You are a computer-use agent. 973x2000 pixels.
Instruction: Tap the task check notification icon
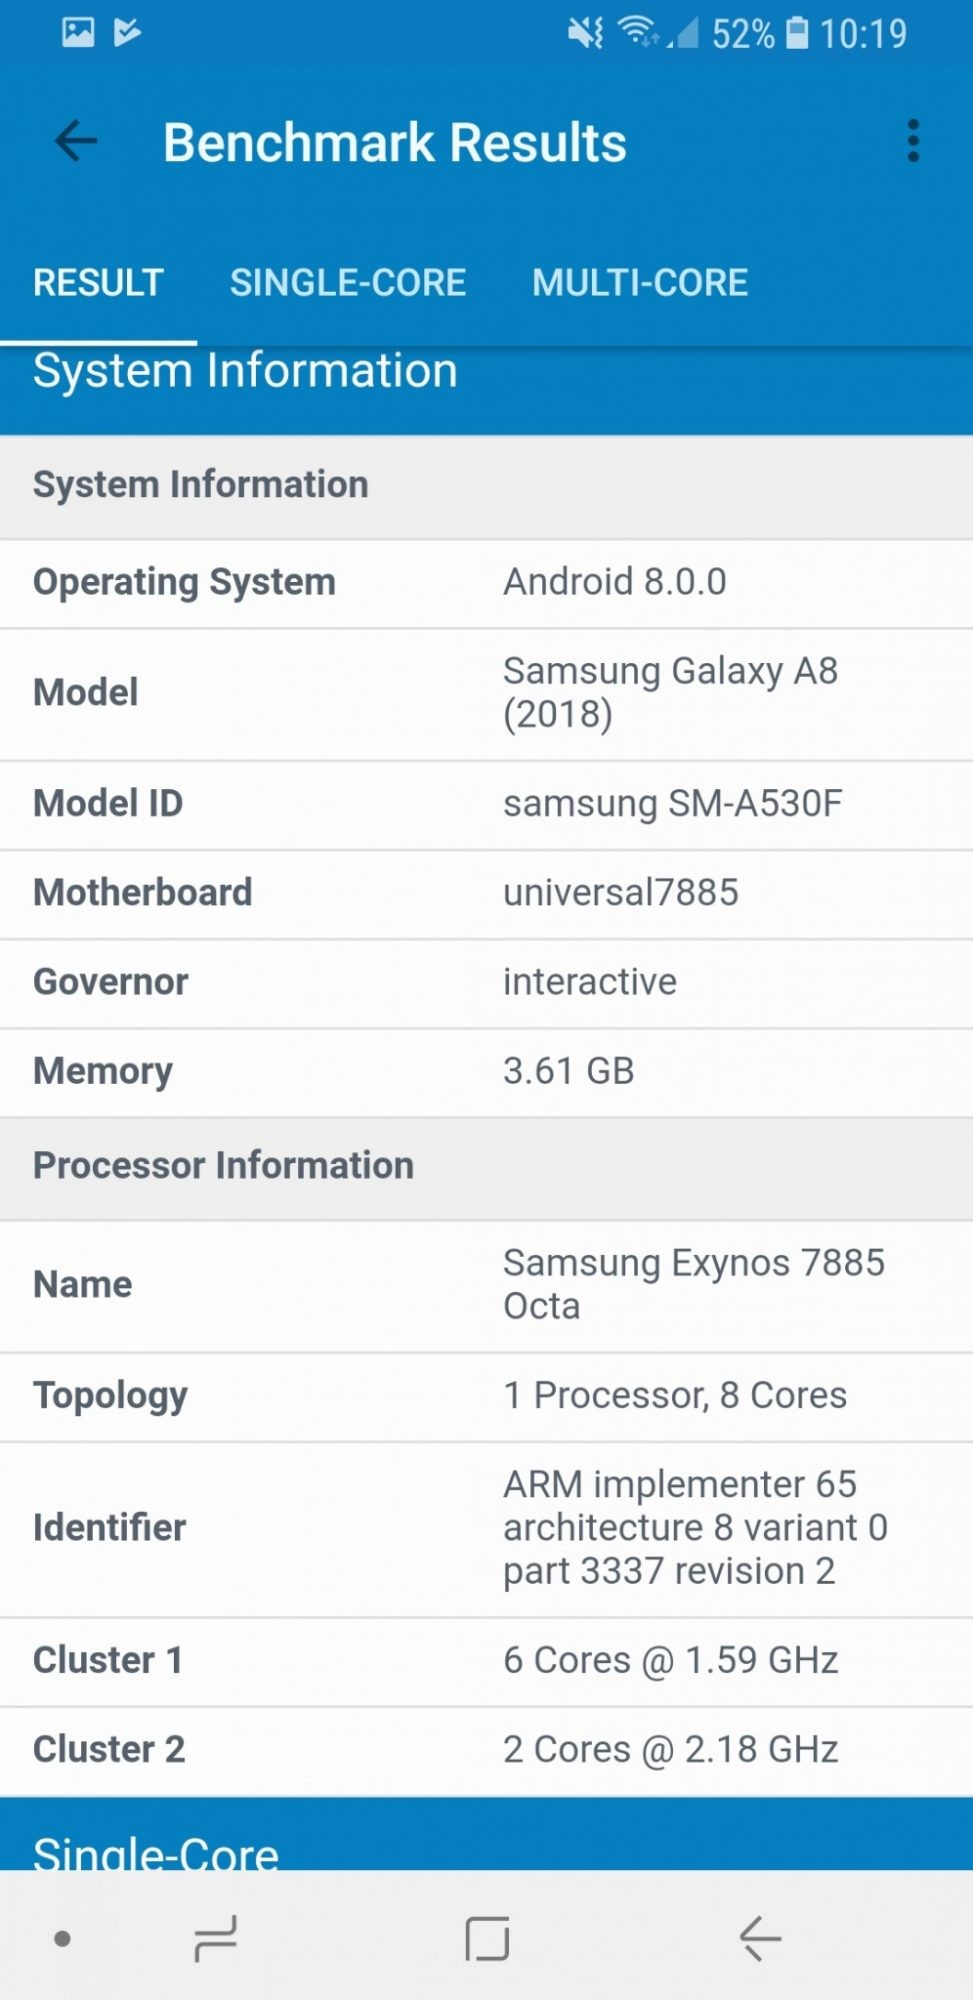click(x=127, y=33)
